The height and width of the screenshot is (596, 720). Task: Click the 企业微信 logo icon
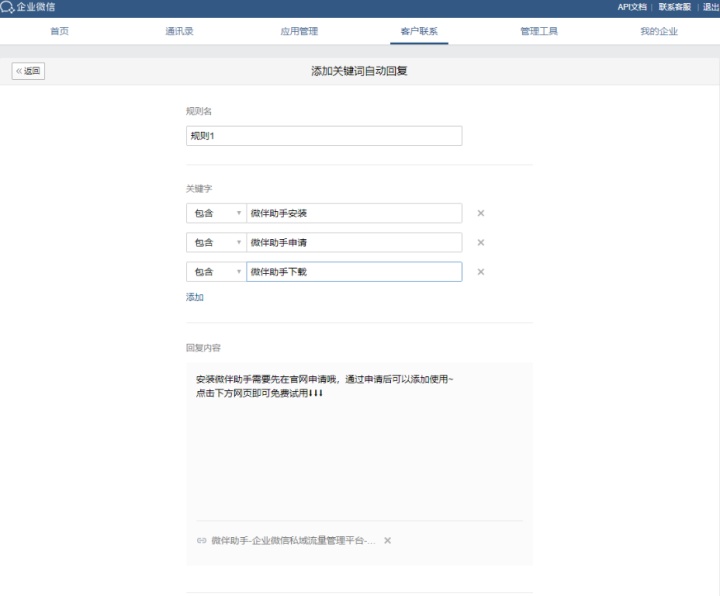pyautogui.click(x=7, y=7)
